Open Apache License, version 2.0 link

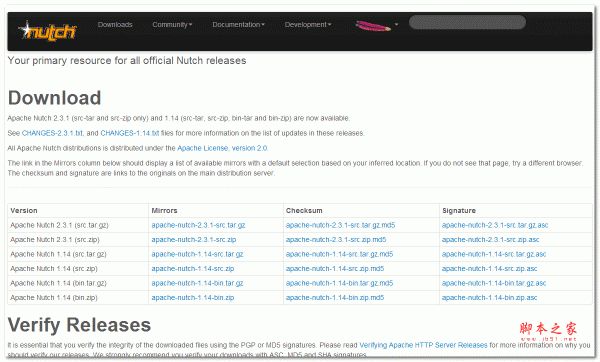[222, 148]
